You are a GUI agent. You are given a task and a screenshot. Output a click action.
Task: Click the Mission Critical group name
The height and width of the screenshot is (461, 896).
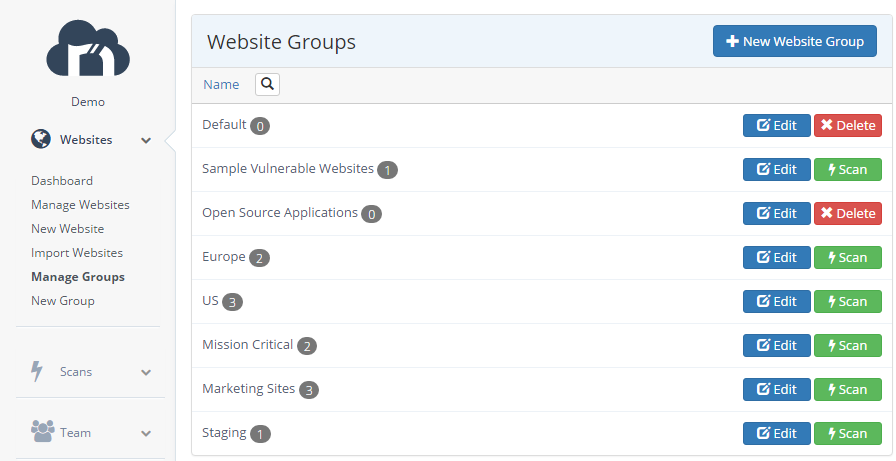click(247, 344)
